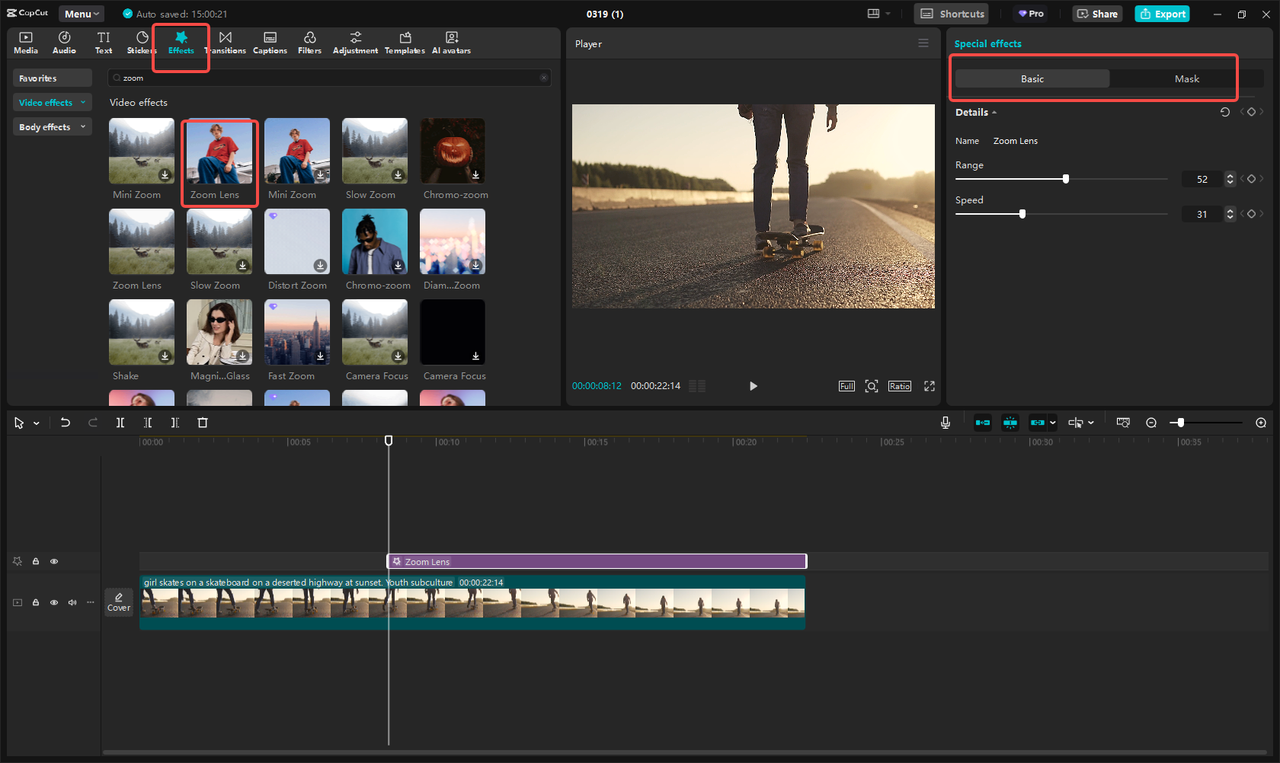
Task: Open the Menu dropdown
Action: point(80,13)
